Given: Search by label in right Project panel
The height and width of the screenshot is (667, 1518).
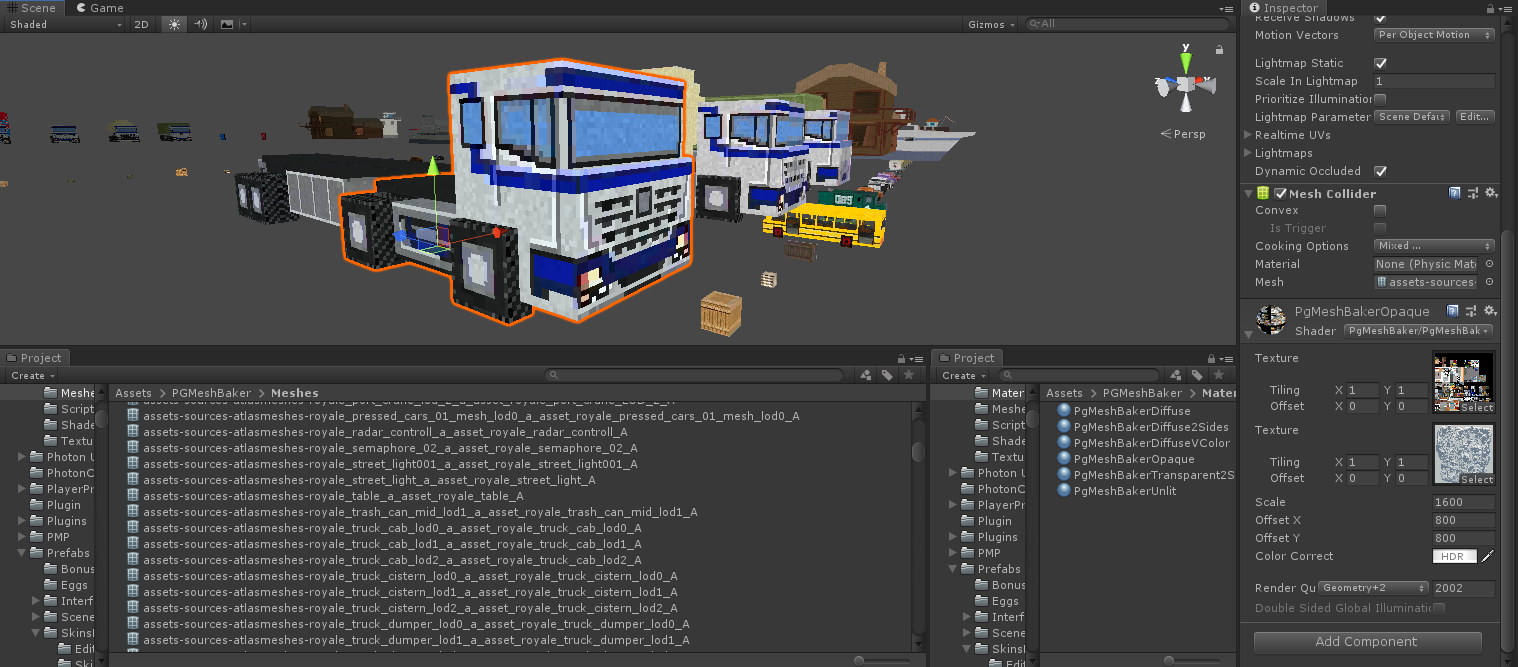Looking at the screenshot, I should click(x=1197, y=375).
